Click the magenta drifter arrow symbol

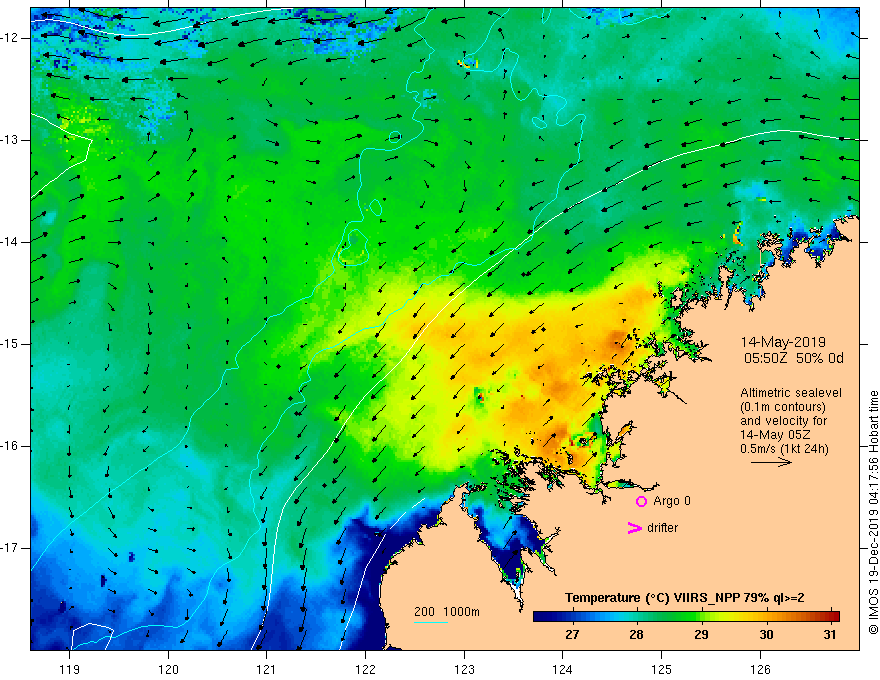[x=634, y=527]
